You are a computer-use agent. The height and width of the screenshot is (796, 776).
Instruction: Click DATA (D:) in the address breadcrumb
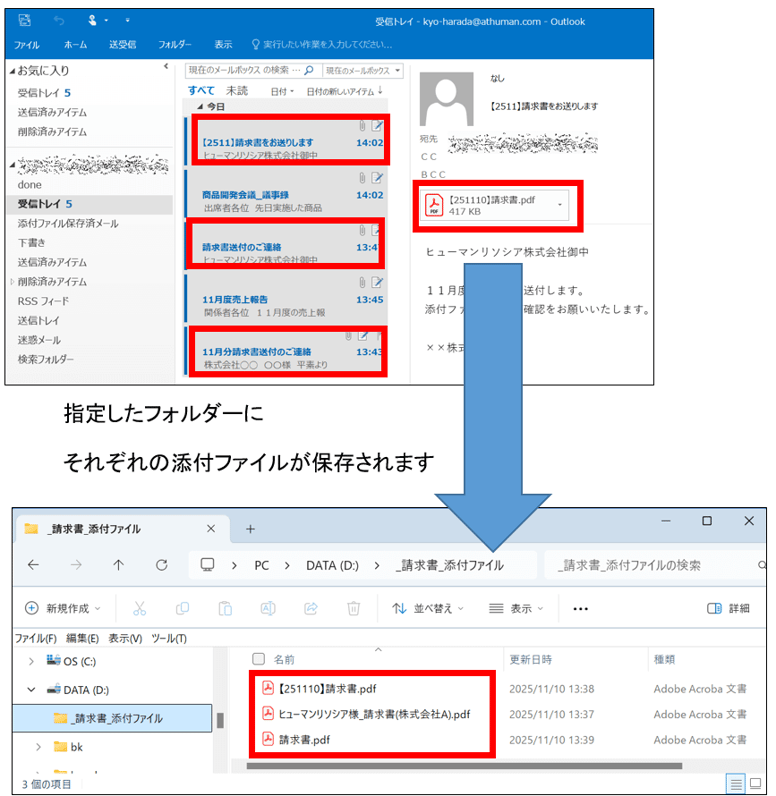point(332,565)
